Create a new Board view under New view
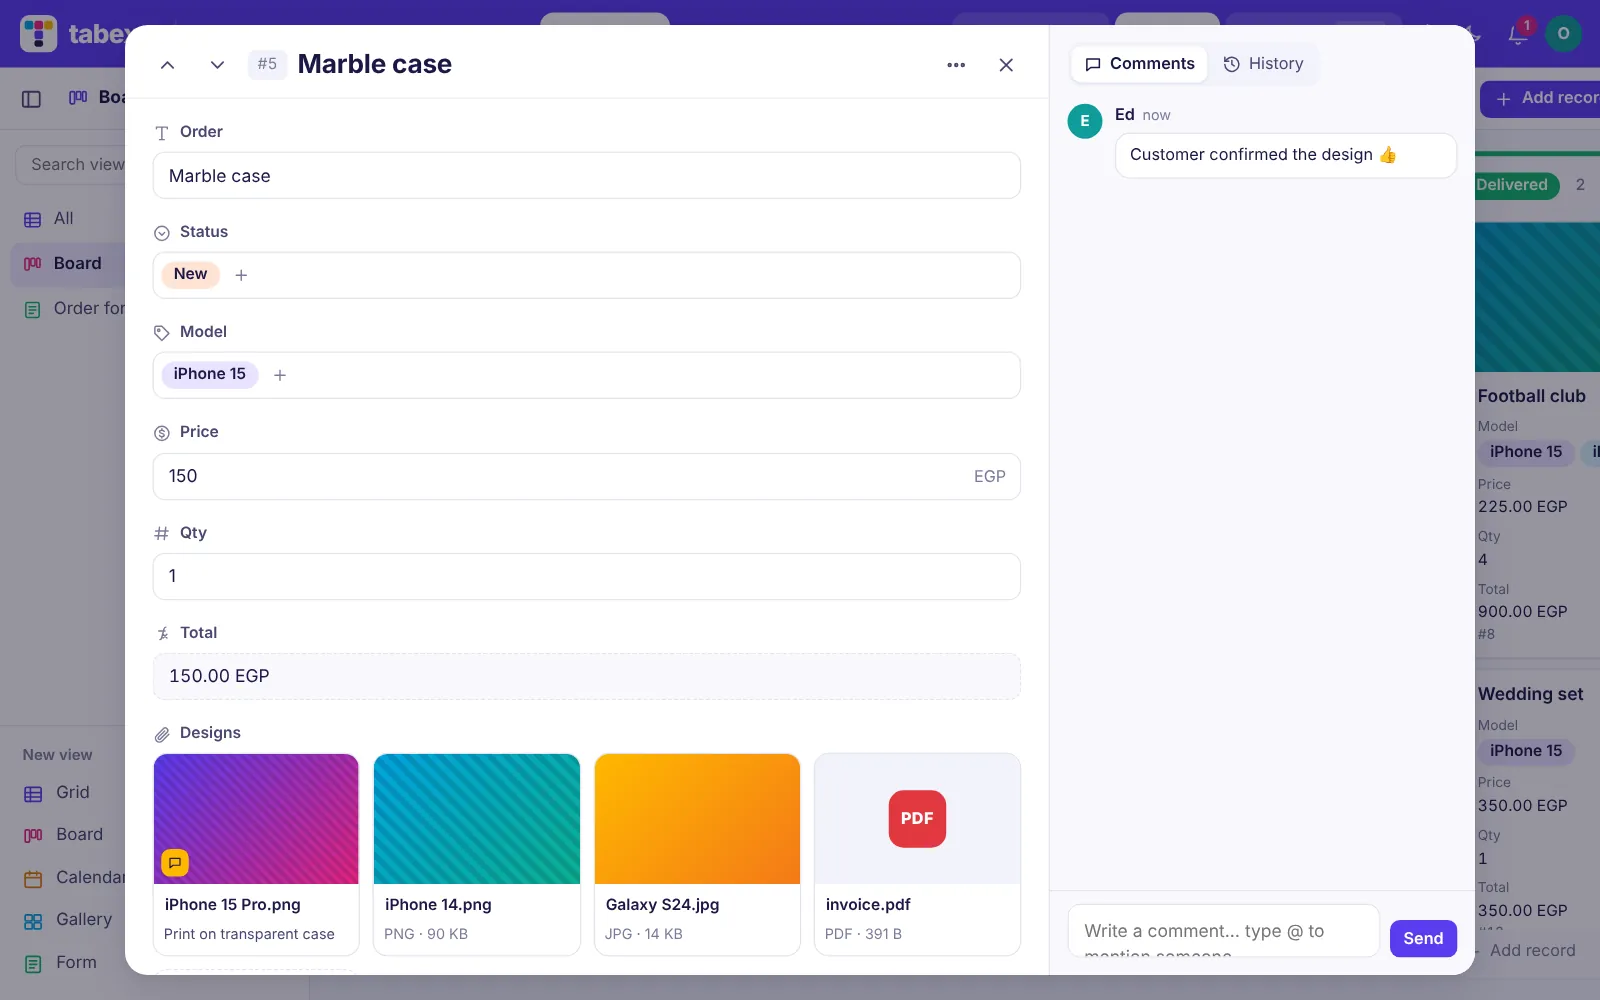 tap(68, 835)
